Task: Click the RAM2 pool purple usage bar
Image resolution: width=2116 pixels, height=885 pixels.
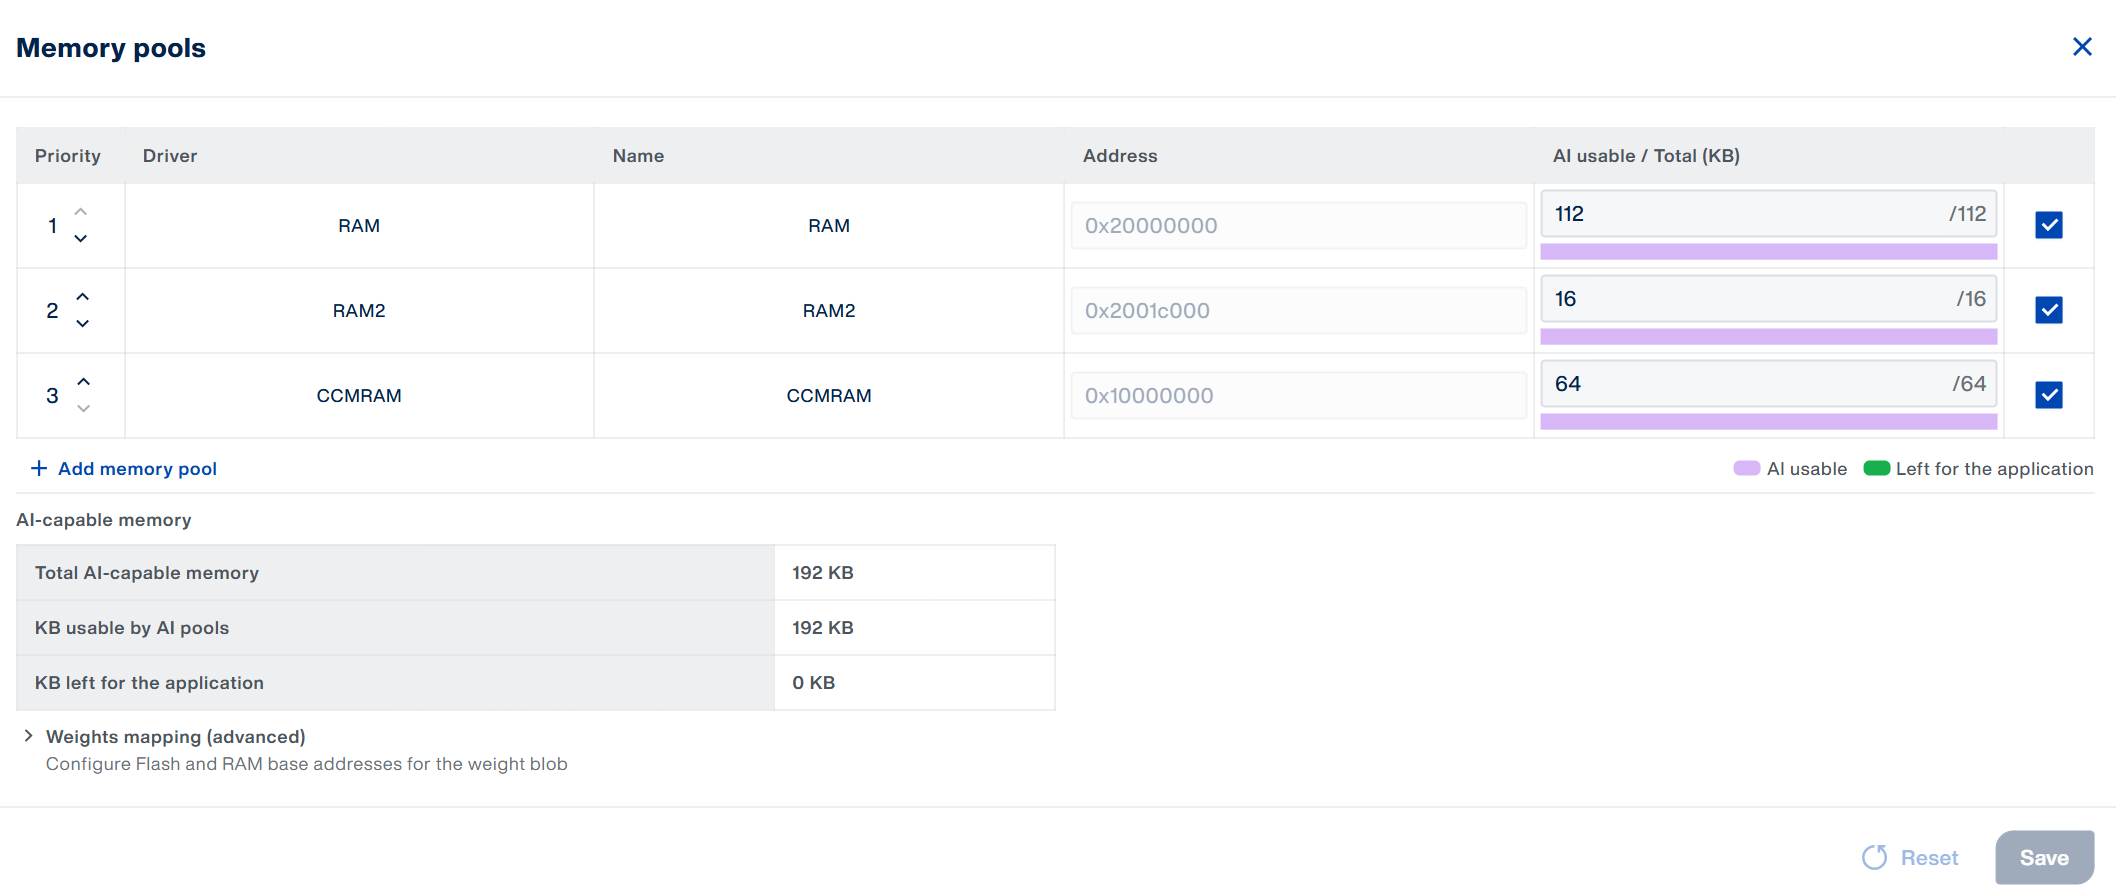Action: click(x=1769, y=337)
